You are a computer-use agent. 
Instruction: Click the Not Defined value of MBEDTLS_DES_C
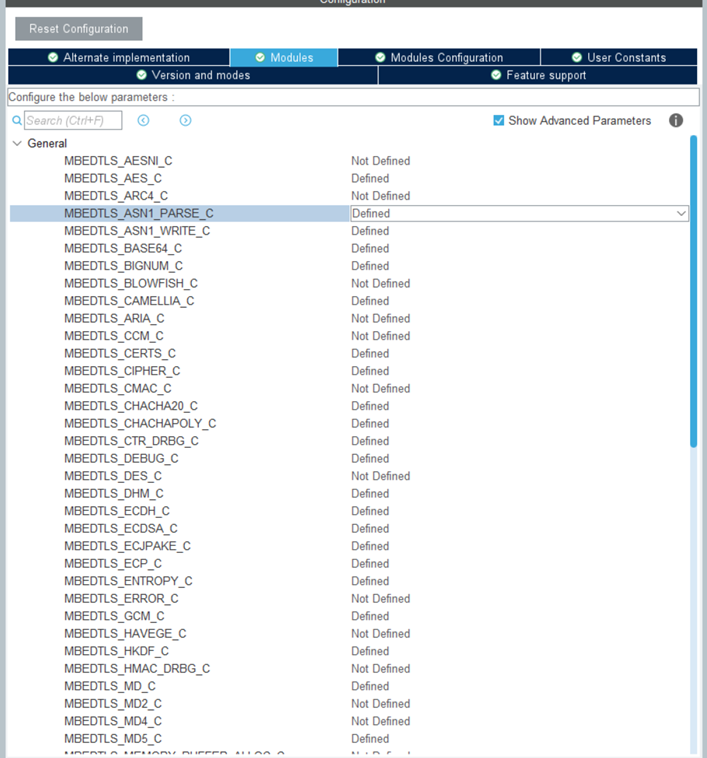[x=381, y=476]
